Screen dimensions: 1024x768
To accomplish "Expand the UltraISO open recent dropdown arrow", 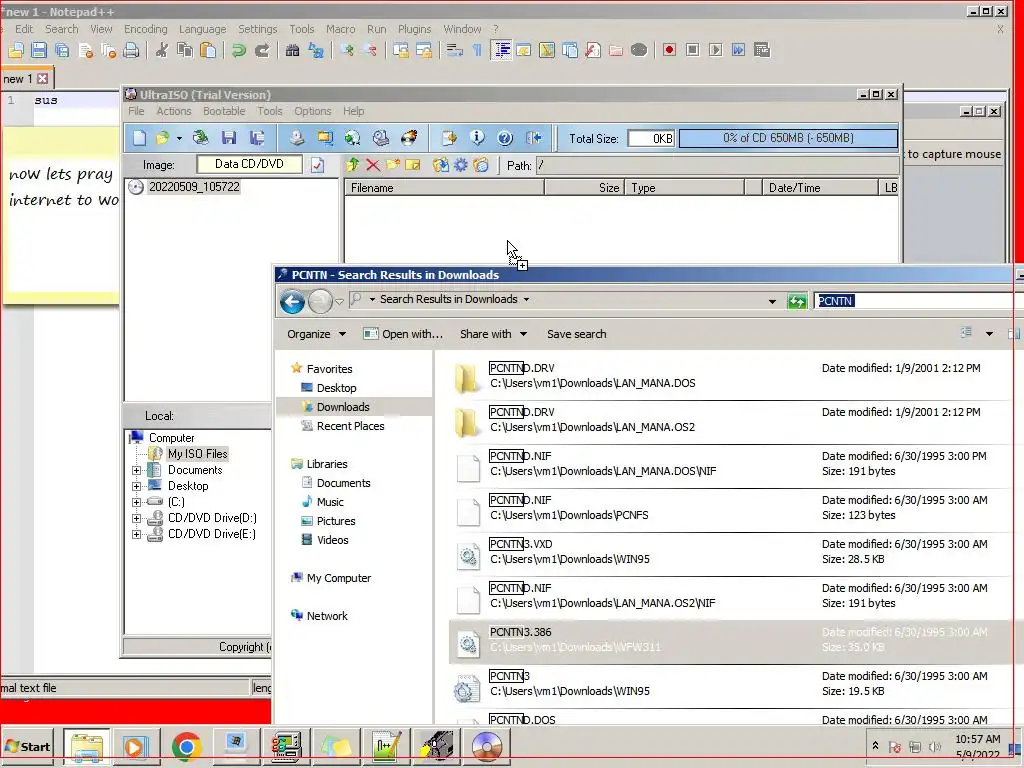I will [179, 138].
